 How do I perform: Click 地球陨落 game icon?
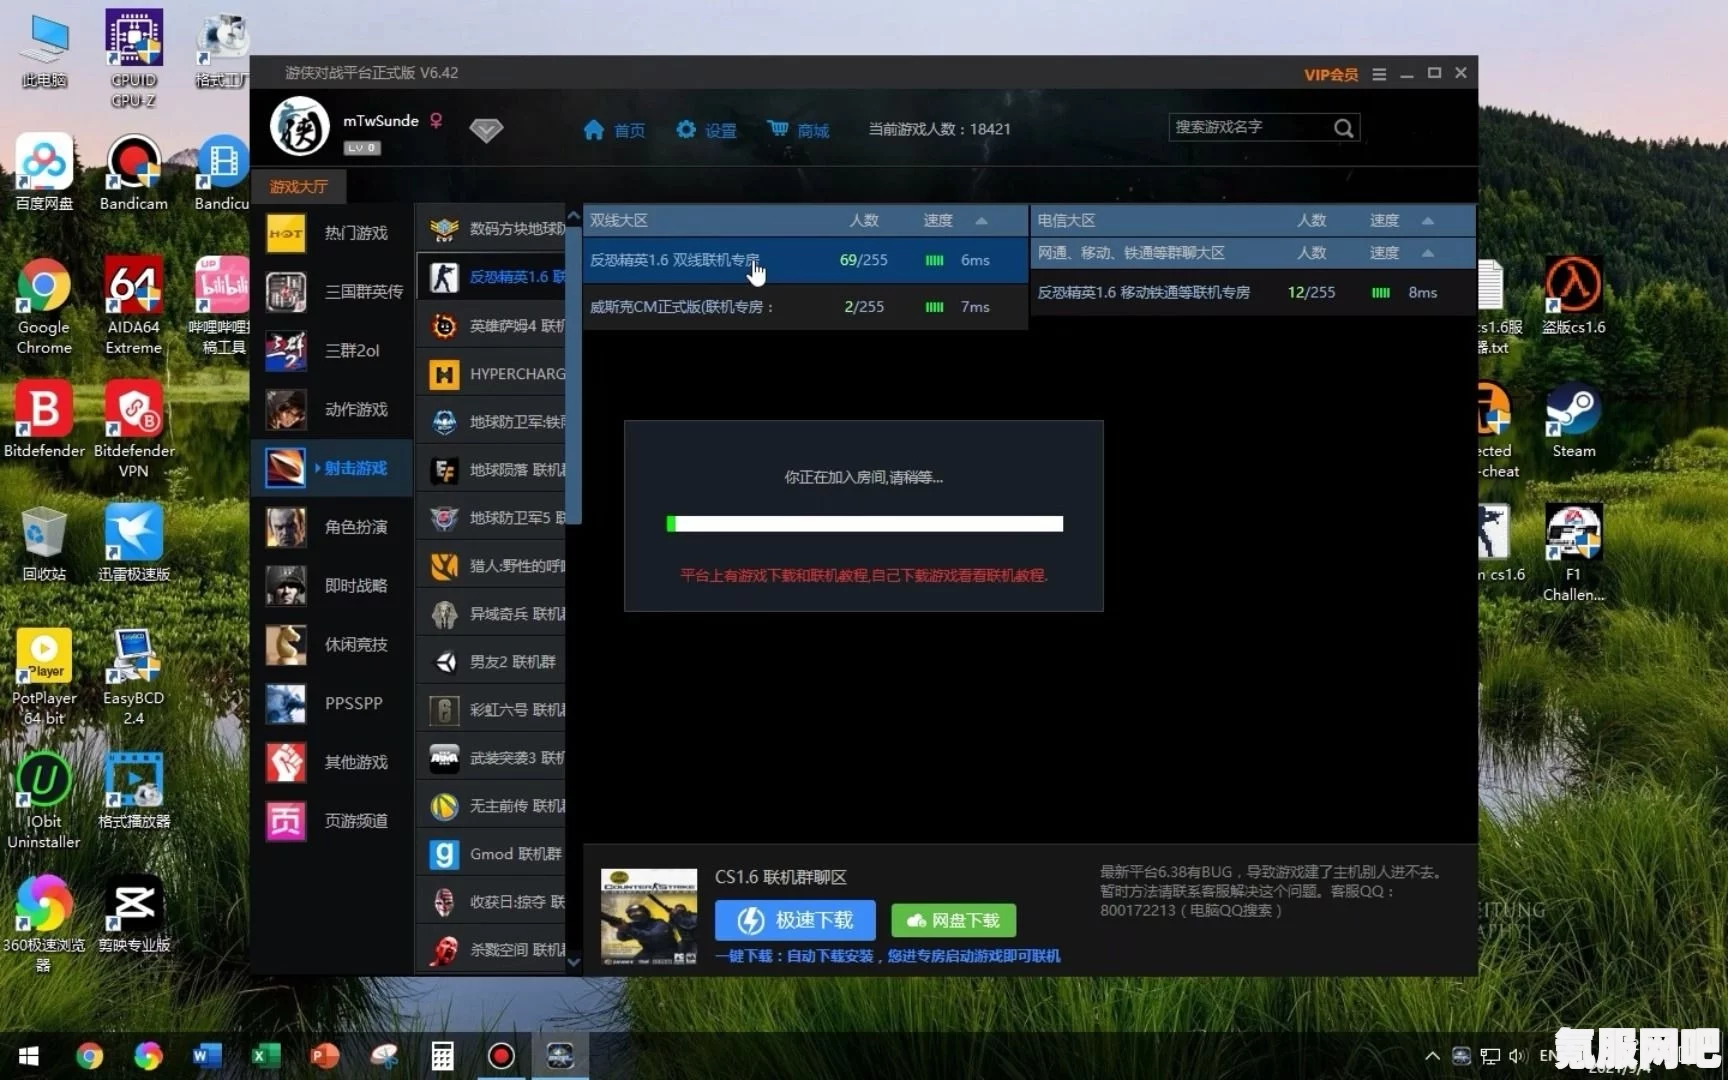coord(444,470)
